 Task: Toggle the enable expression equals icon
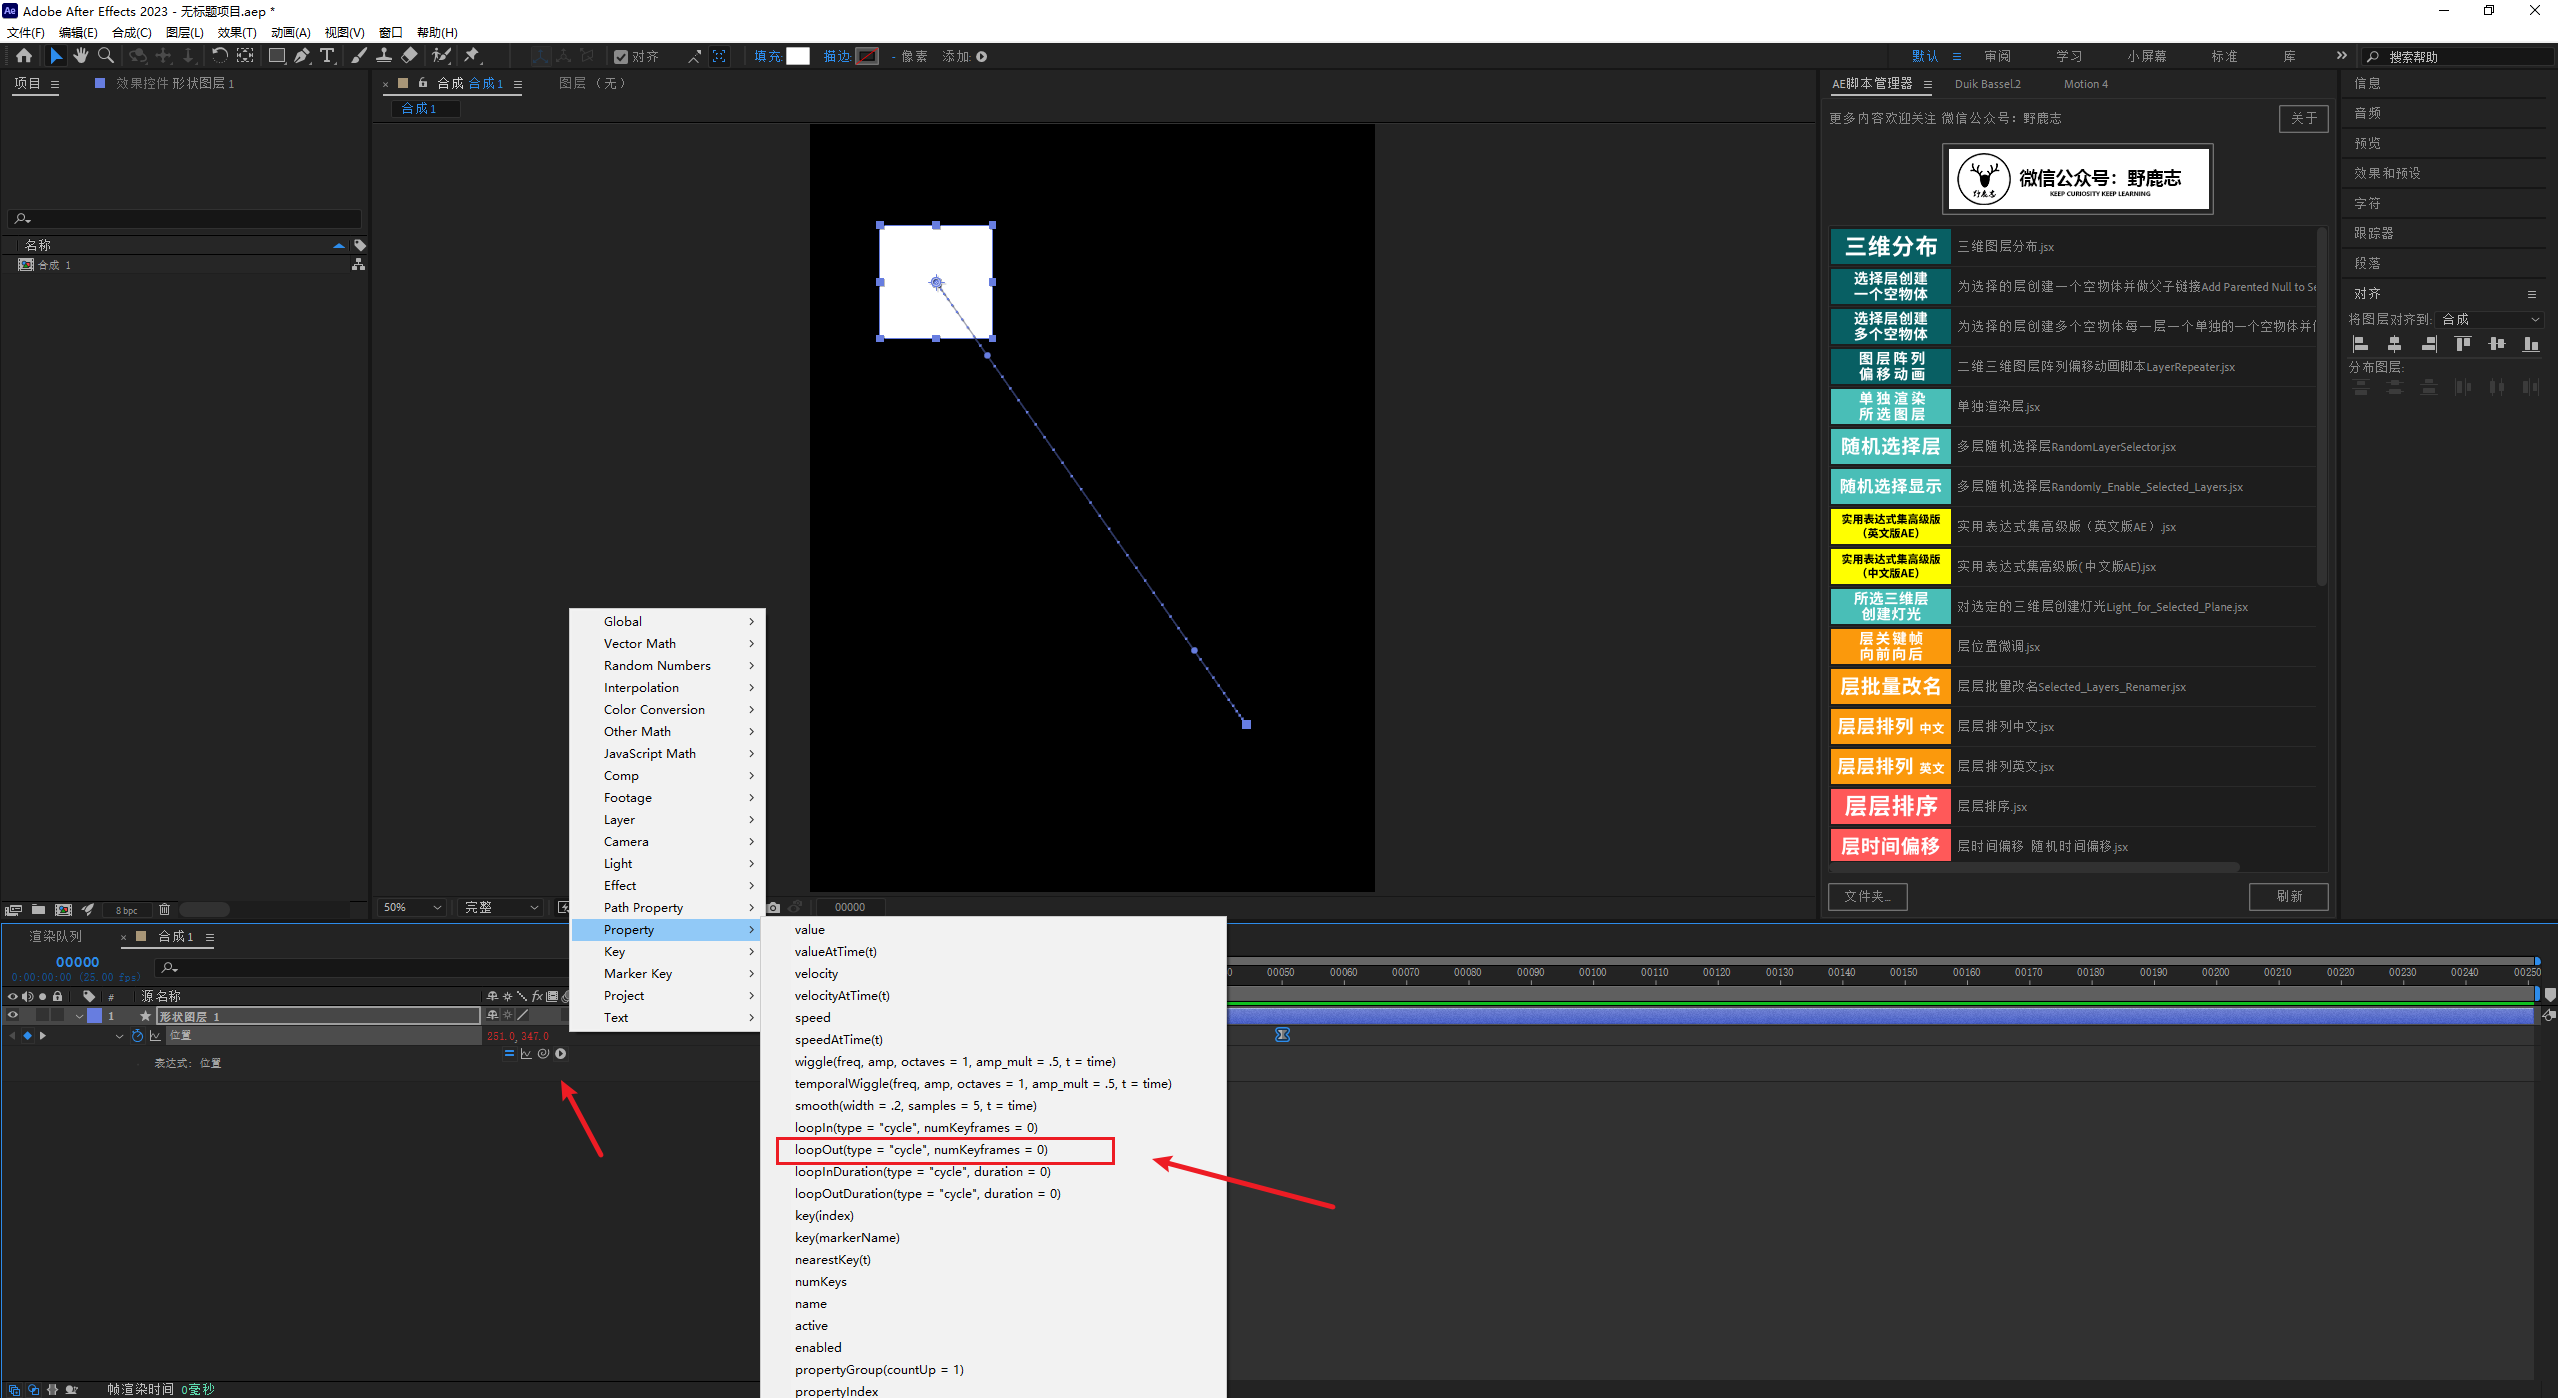(509, 1054)
